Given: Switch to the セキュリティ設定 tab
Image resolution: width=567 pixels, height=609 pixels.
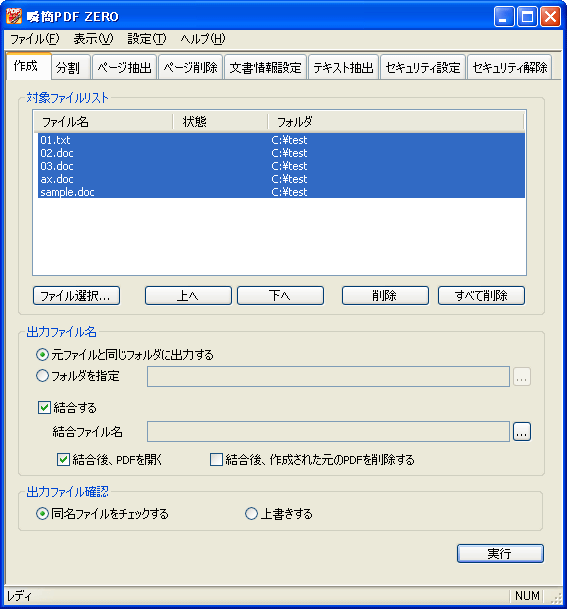Looking at the screenshot, I should point(423,68).
